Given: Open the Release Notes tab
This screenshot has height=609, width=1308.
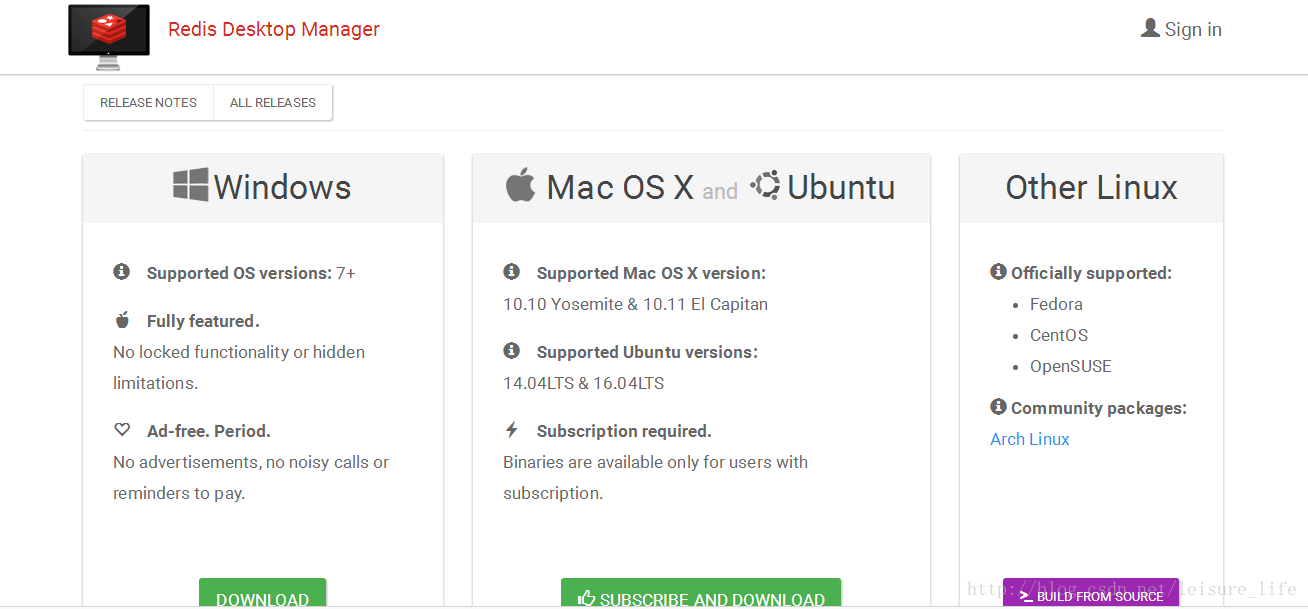Looking at the screenshot, I should coord(148,102).
